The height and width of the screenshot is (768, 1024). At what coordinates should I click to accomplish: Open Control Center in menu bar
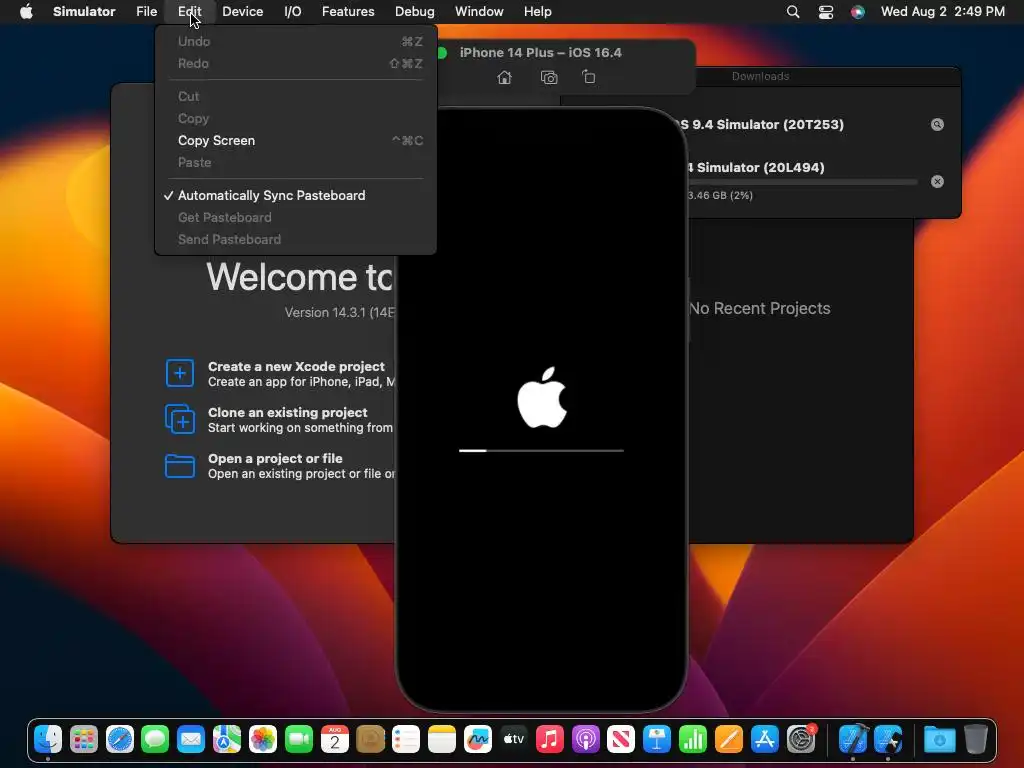click(x=825, y=12)
